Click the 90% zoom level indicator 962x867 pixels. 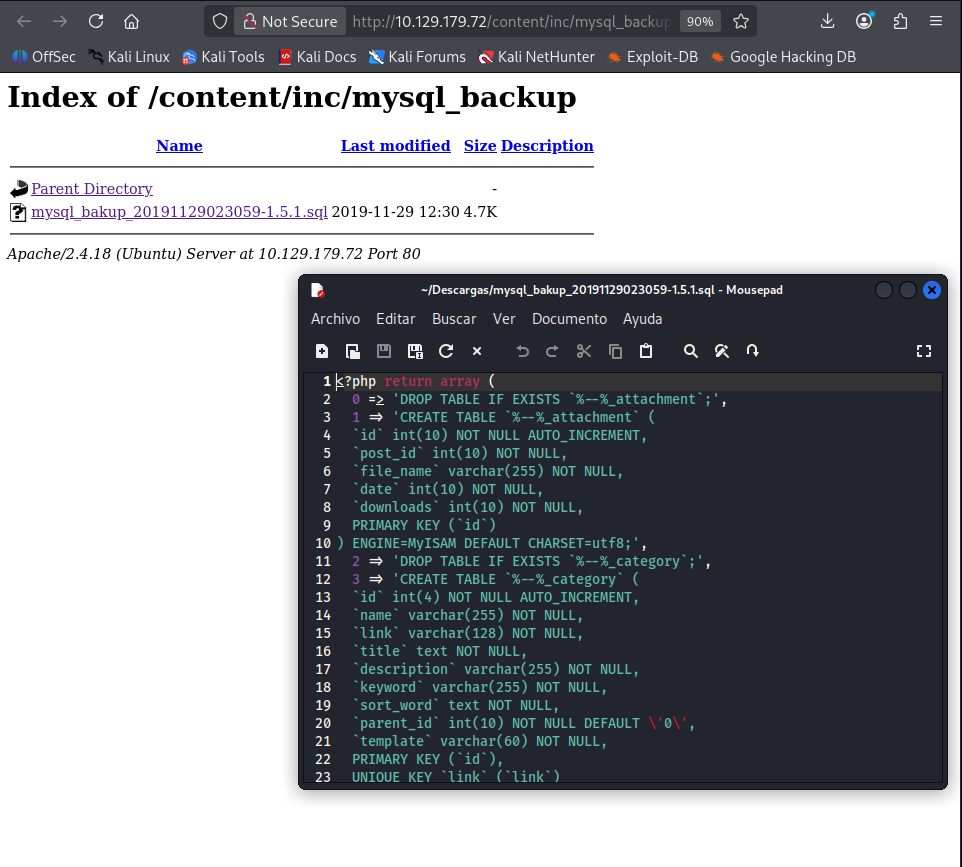[700, 21]
